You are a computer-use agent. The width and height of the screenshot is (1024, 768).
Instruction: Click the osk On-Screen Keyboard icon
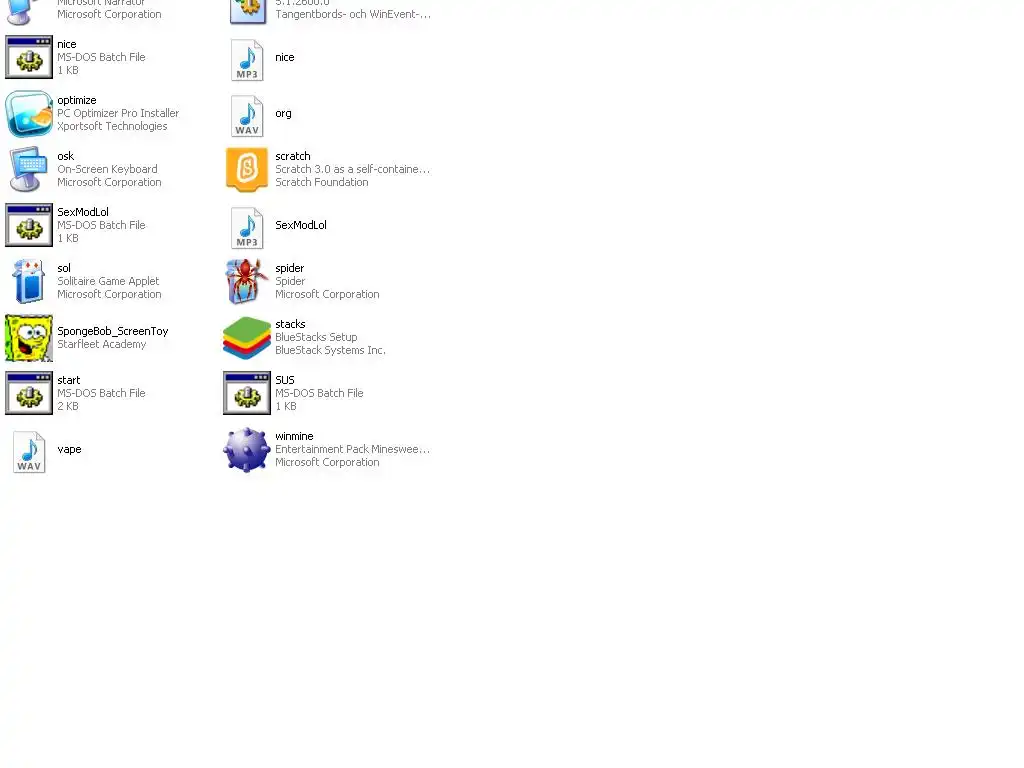(x=29, y=169)
